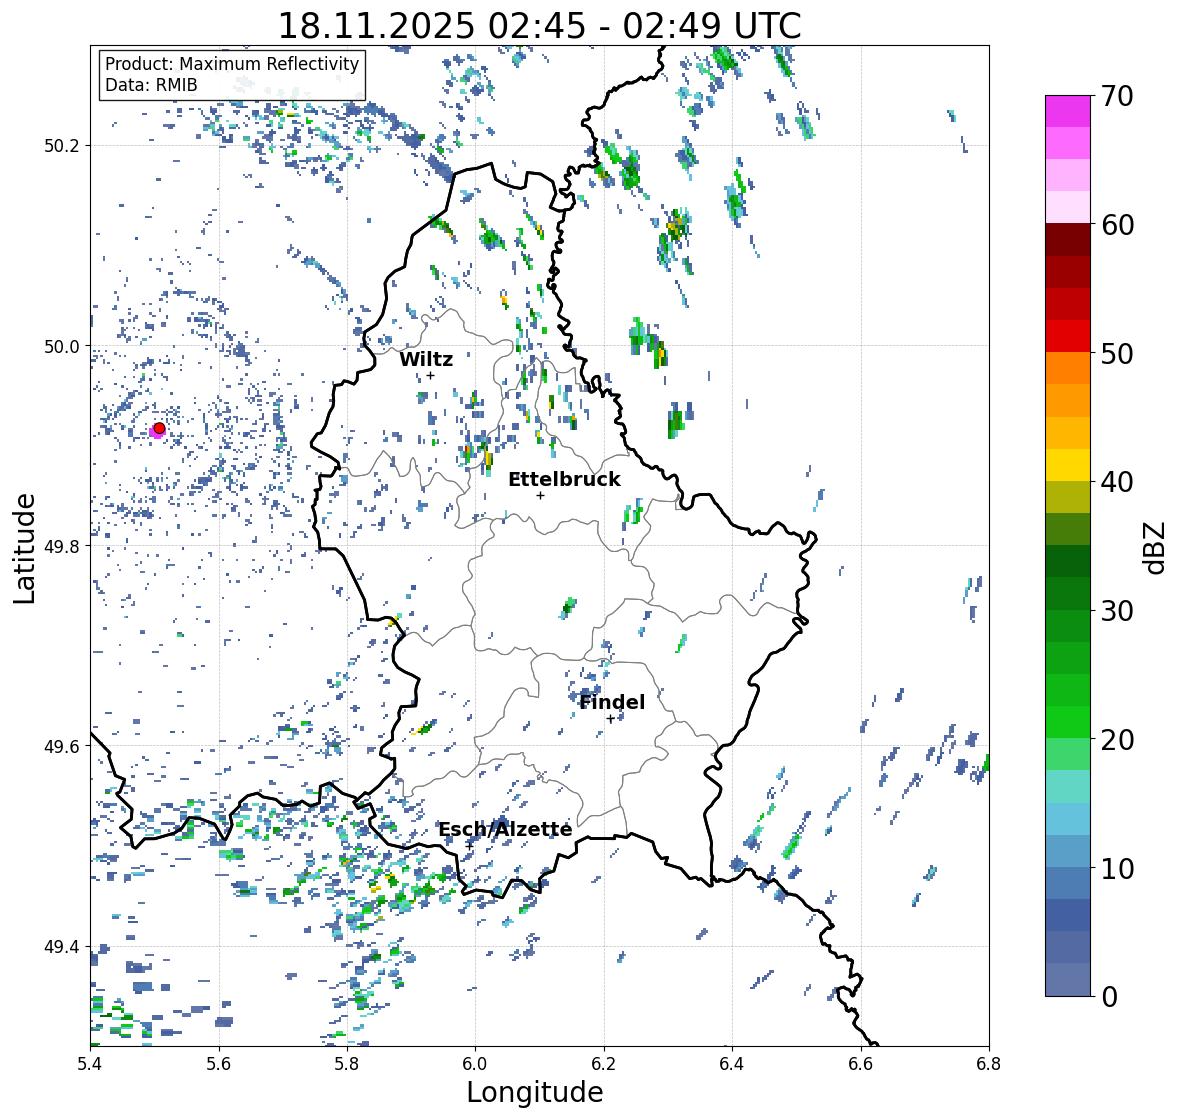Click the 6.6 longitude tick label
The height and width of the screenshot is (1117, 1179).
pyautogui.click(x=860, y=1064)
